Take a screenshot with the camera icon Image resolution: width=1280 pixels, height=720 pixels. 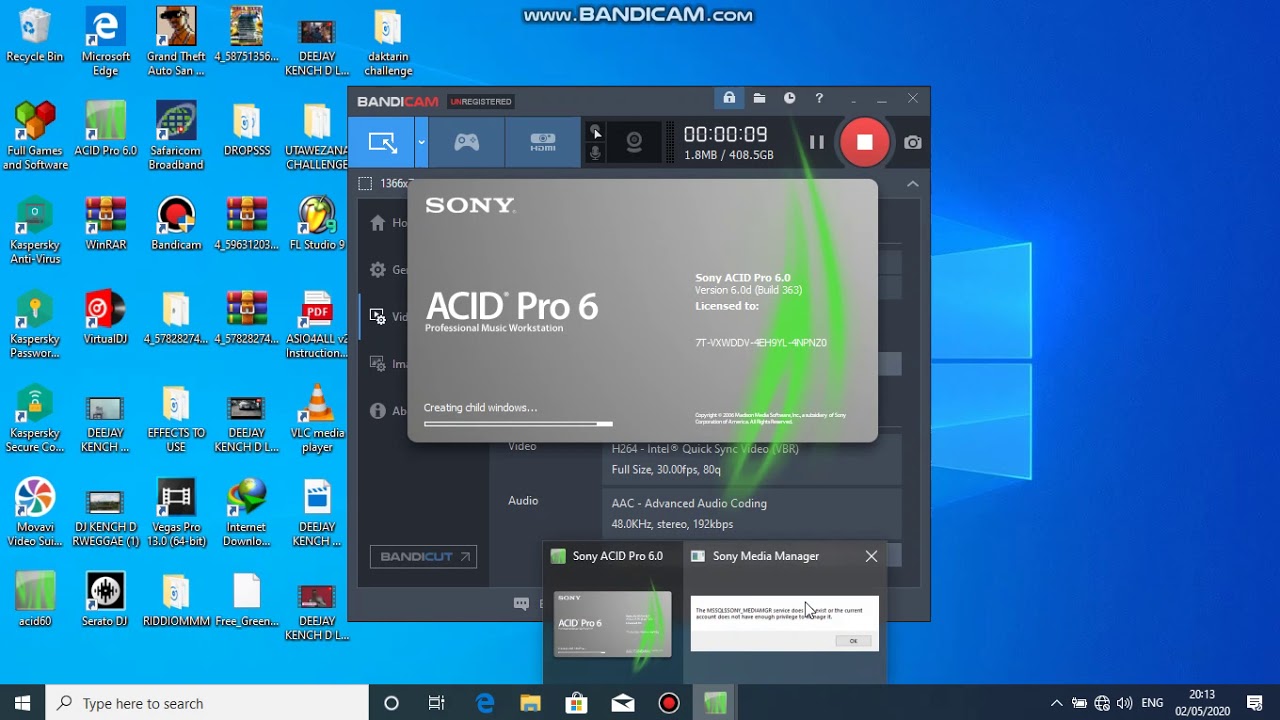pos(913,143)
